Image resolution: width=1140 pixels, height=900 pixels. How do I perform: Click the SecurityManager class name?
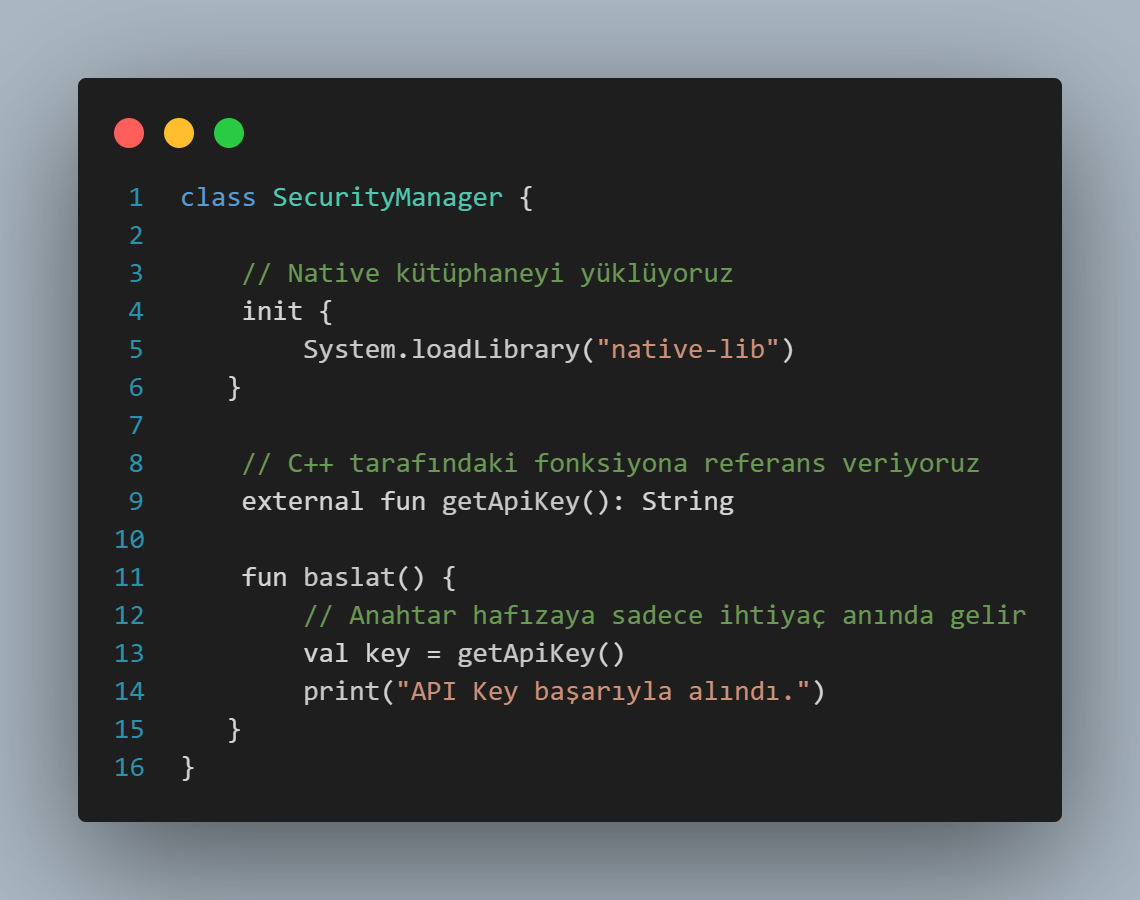(388, 198)
